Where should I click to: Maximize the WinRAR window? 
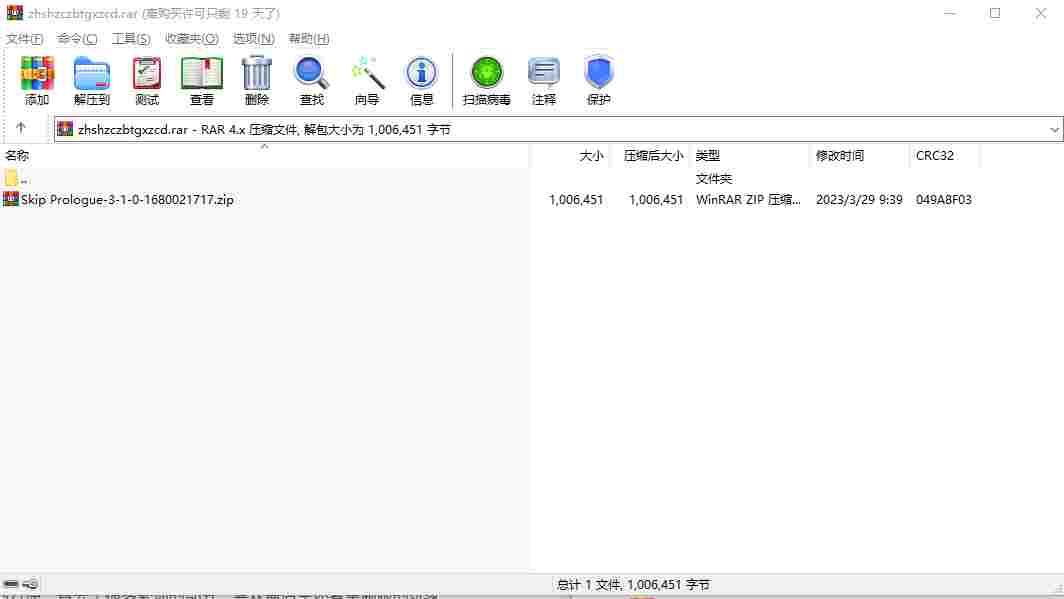click(x=995, y=14)
